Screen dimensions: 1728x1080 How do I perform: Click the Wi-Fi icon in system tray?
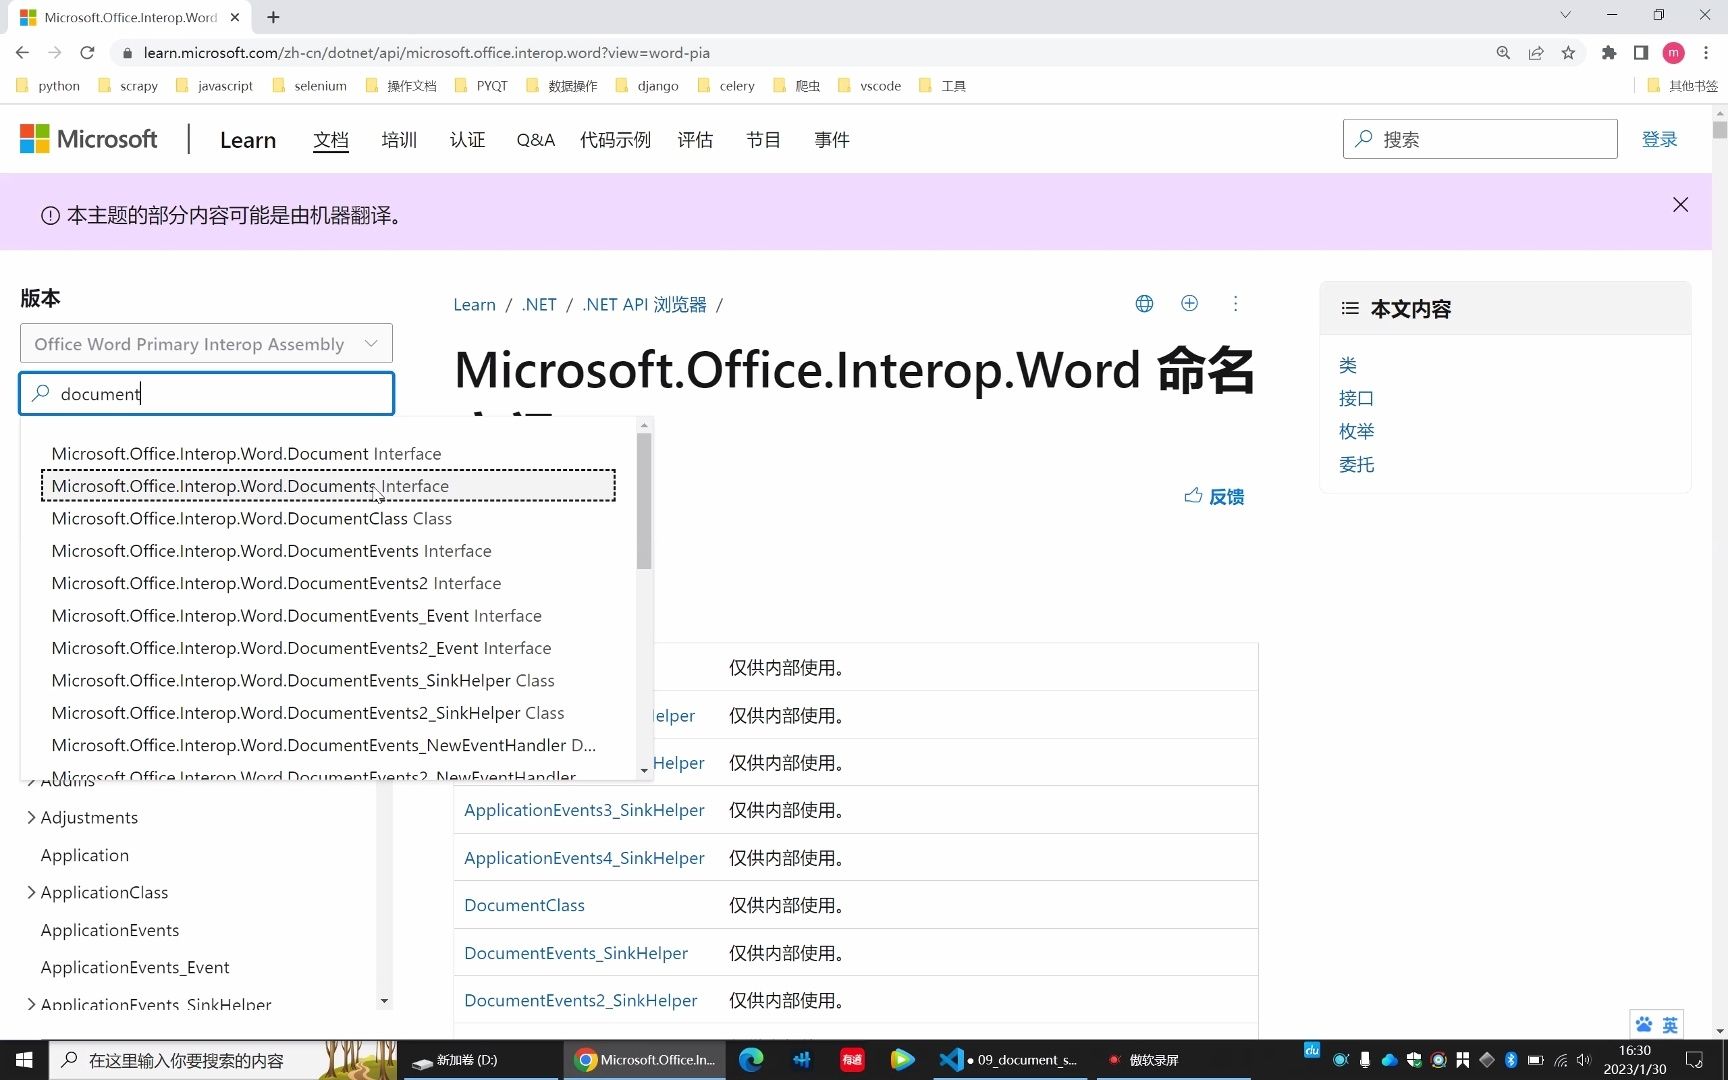pos(1561,1060)
